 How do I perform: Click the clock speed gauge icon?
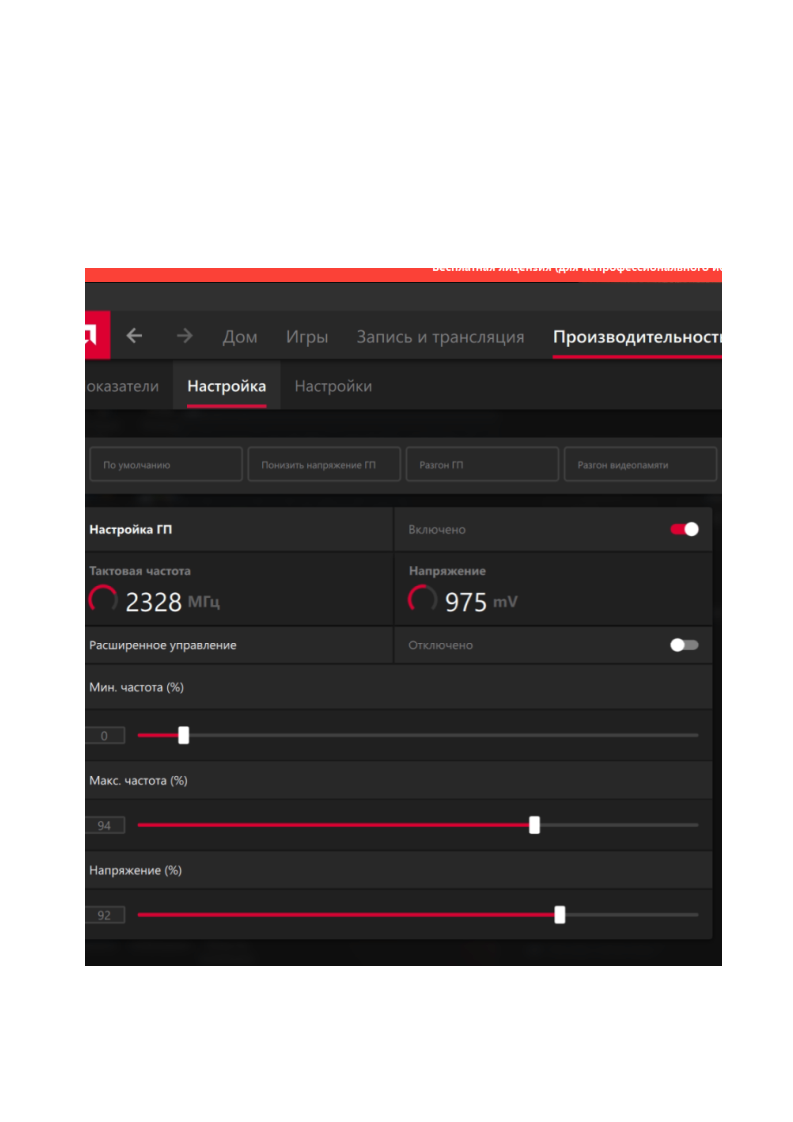coord(103,599)
